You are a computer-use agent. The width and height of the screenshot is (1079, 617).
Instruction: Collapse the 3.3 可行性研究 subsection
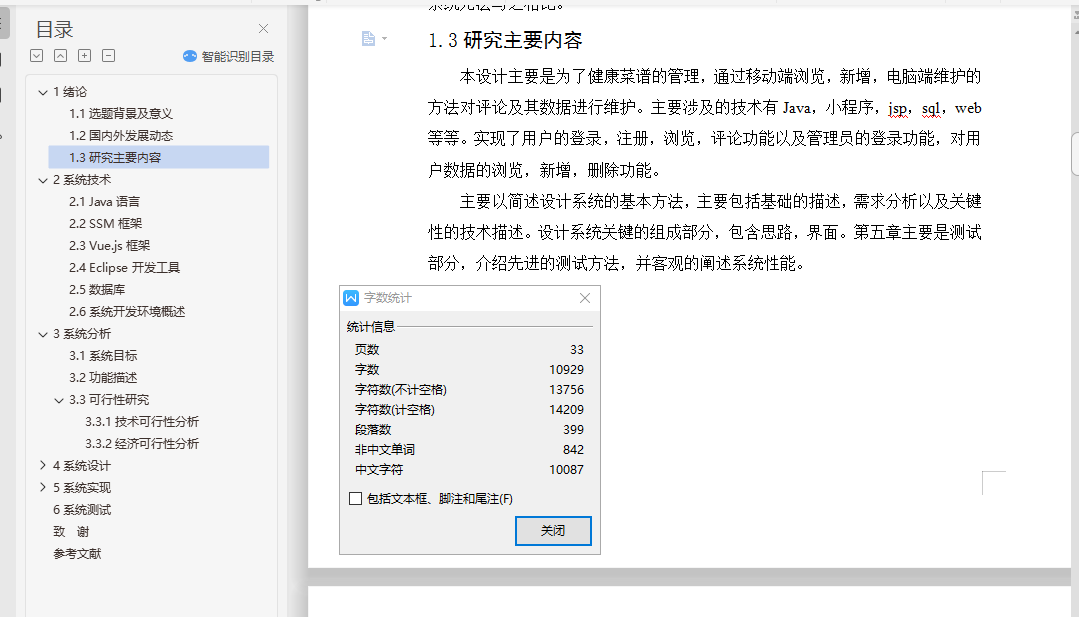click(59, 400)
